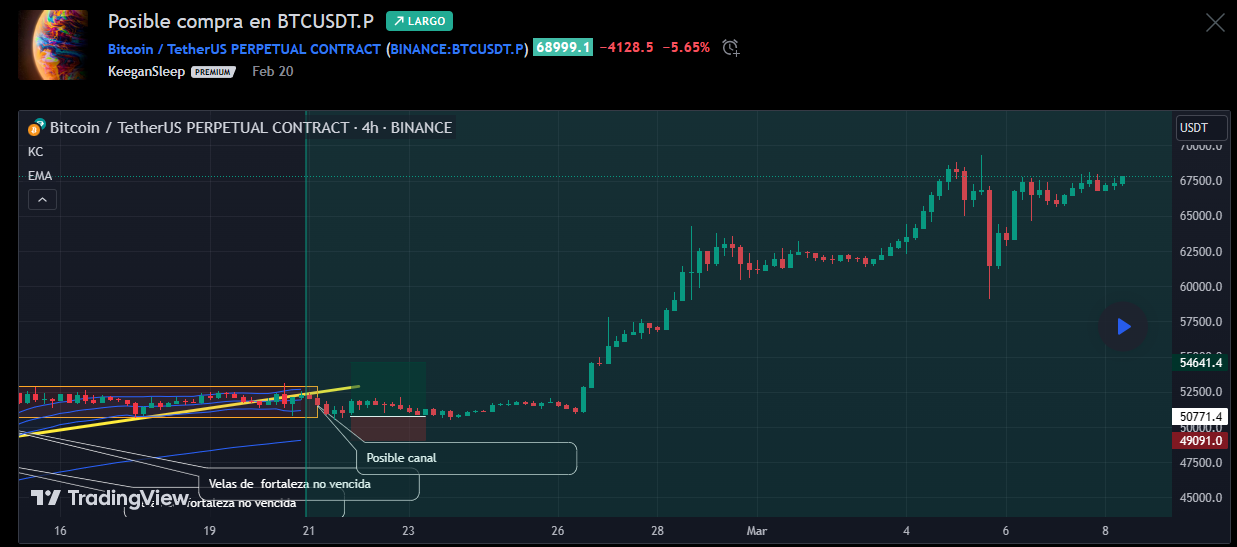This screenshot has height=547, width=1237.
Task: Click the 47500.0 price axis label
Action: (x=1201, y=463)
